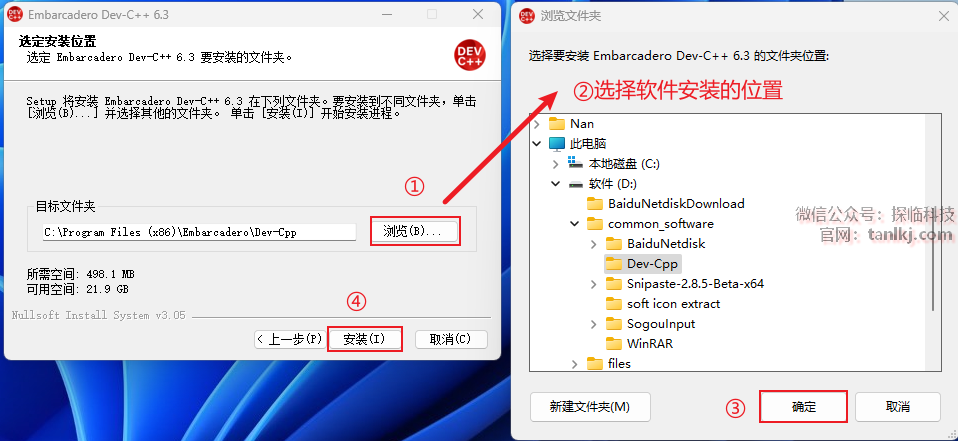958x441 pixels.
Task: Click 取消 in the browse folder dialog
Action: pyautogui.click(x=898, y=407)
